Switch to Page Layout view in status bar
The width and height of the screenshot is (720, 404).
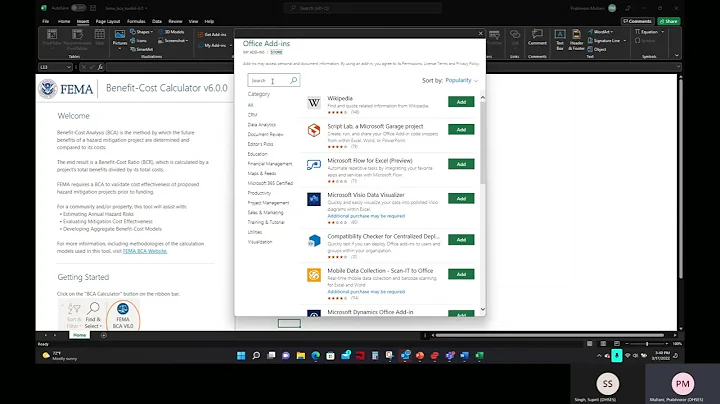[603, 343]
